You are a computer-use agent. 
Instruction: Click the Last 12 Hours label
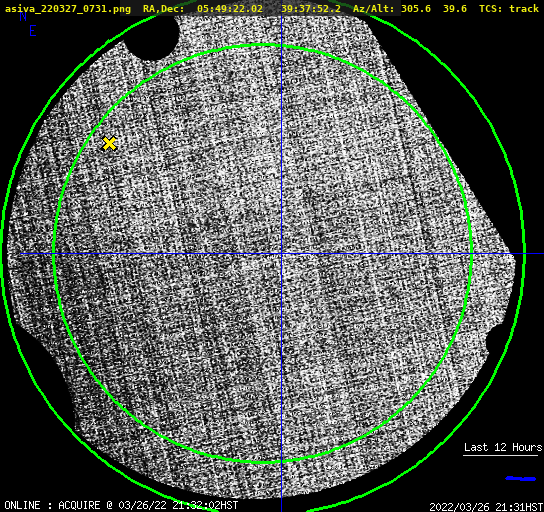[x=503, y=447]
